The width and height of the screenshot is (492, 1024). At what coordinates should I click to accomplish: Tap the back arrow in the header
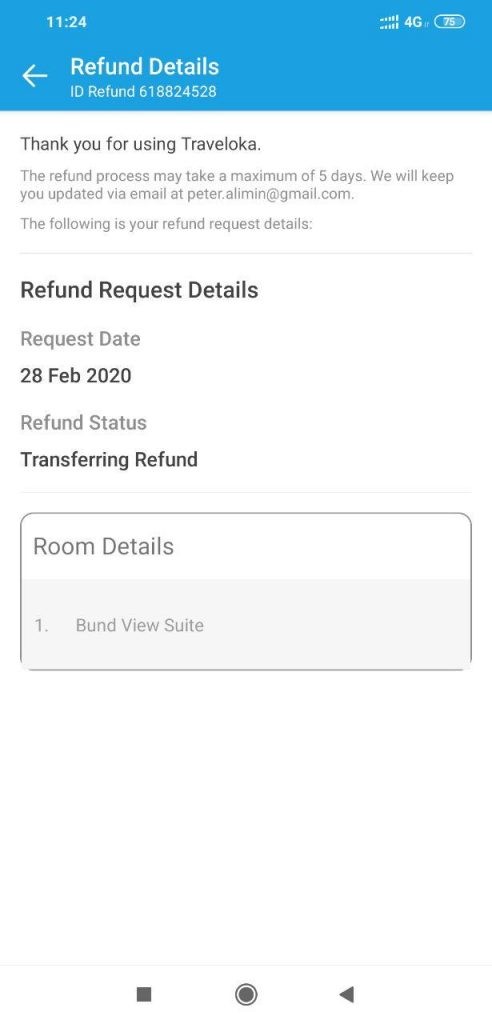click(35, 76)
